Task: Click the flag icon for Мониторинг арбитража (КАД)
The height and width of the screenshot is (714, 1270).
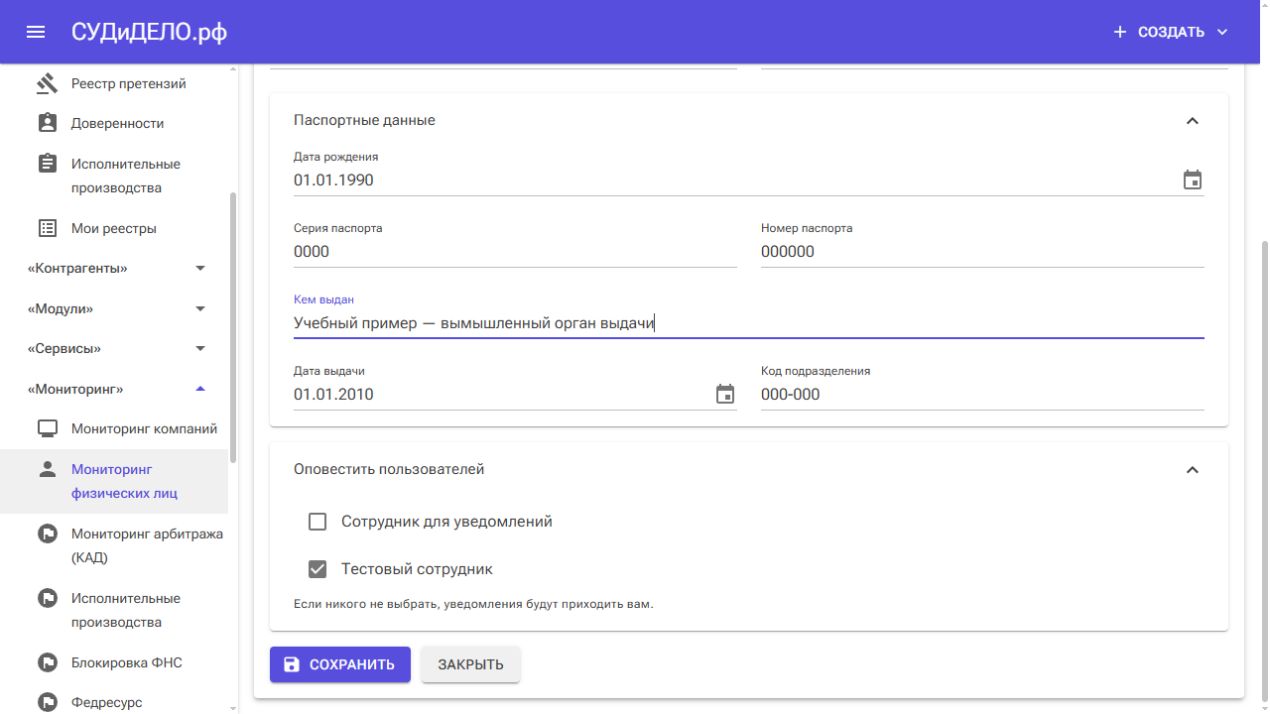Action: (47, 534)
